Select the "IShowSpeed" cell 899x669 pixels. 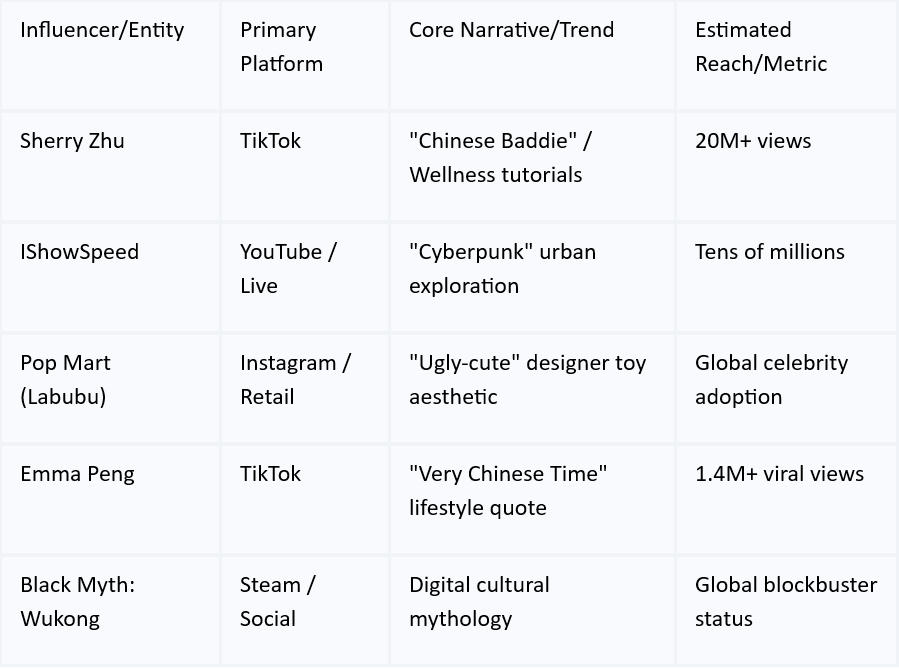pyautogui.click(x=79, y=252)
